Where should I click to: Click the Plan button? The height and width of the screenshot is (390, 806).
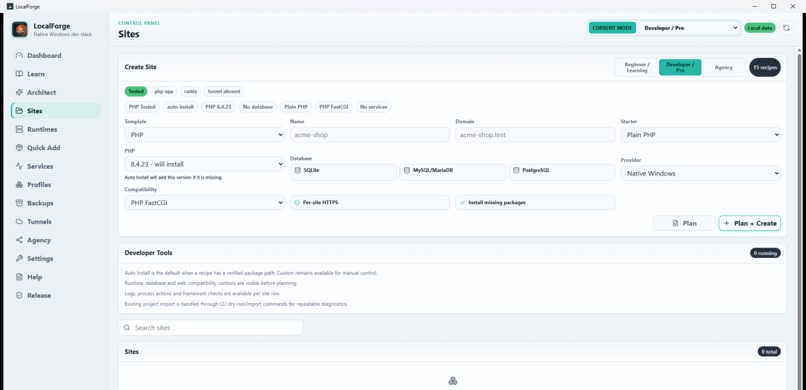pos(684,224)
